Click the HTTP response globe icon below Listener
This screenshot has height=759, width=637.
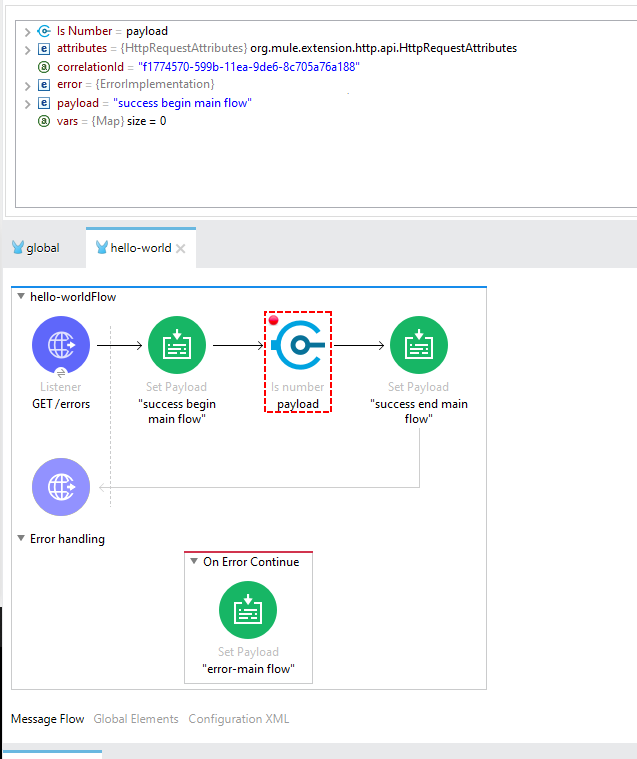click(x=61, y=487)
